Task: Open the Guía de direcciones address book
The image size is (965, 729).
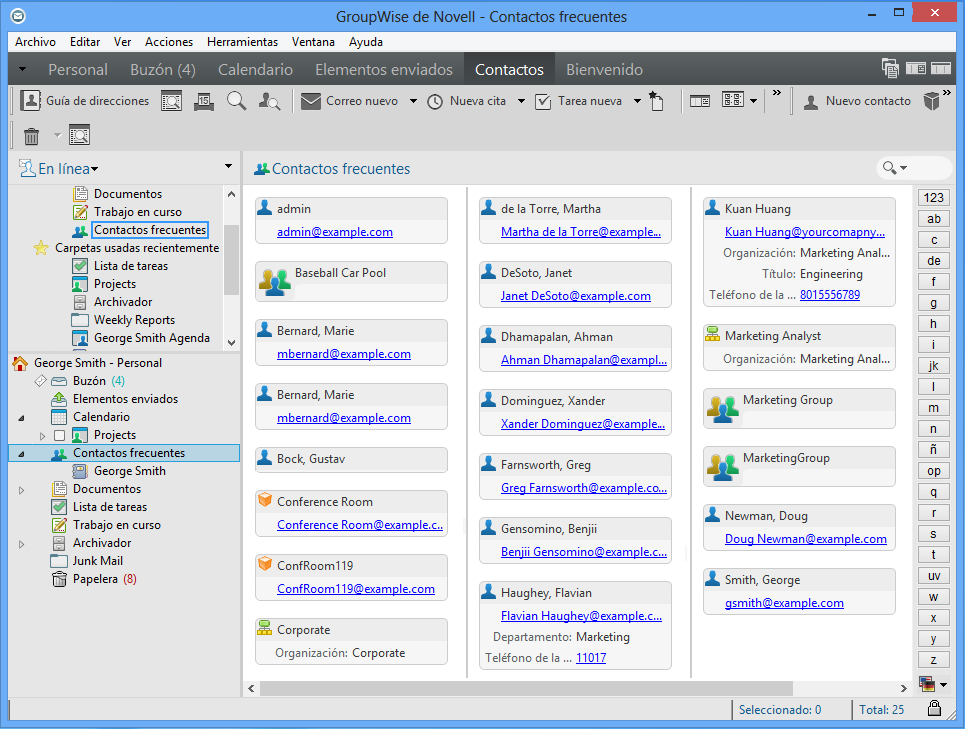Action: coord(85,101)
